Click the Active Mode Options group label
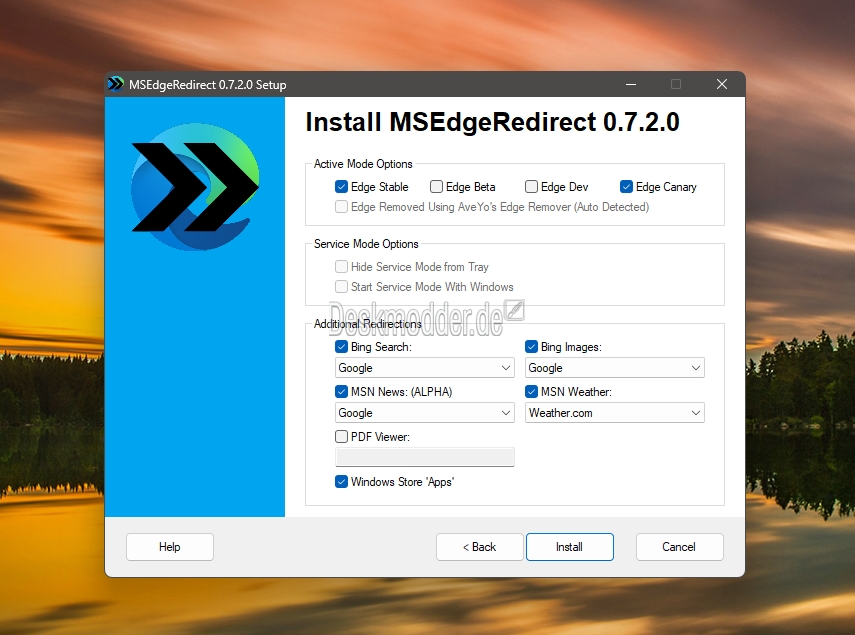The image size is (855, 635). [x=363, y=164]
